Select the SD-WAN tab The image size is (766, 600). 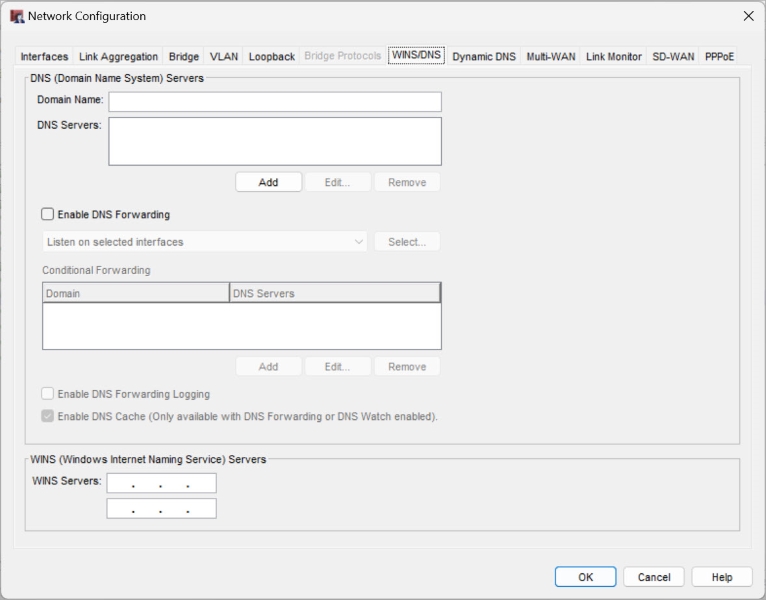pyautogui.click(x=673, y=57)
